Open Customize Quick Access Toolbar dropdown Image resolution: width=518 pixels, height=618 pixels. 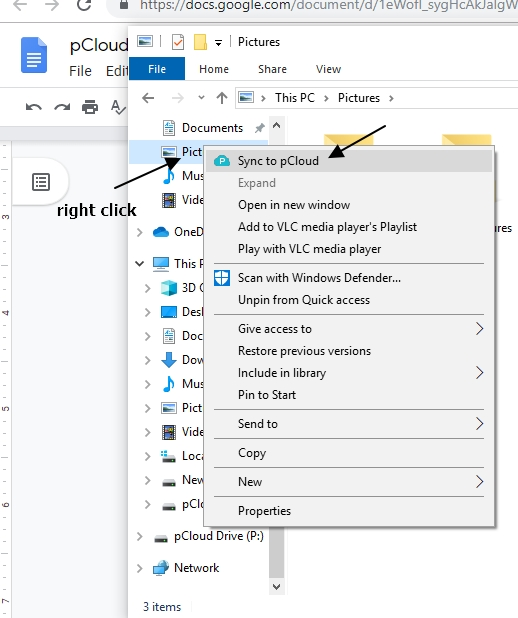pos(218,43)
